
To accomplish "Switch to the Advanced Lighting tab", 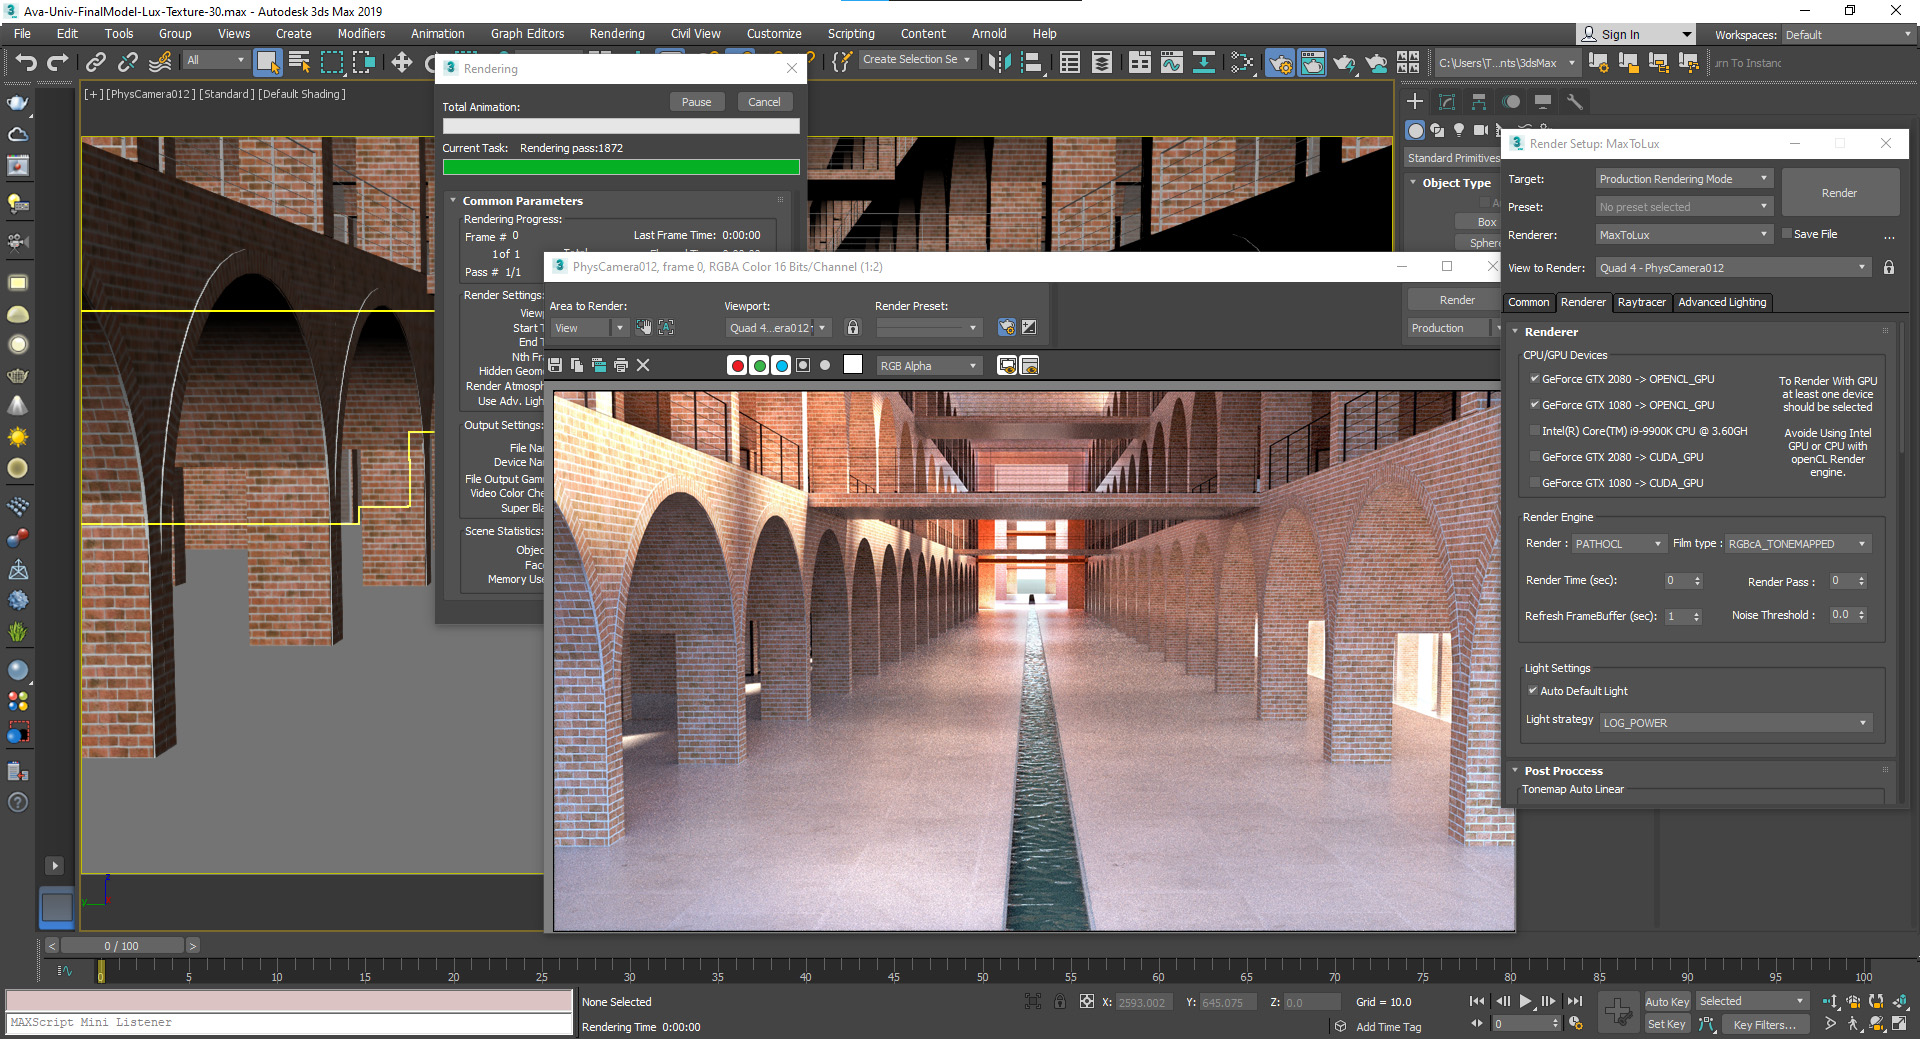I will (1722, 302).
